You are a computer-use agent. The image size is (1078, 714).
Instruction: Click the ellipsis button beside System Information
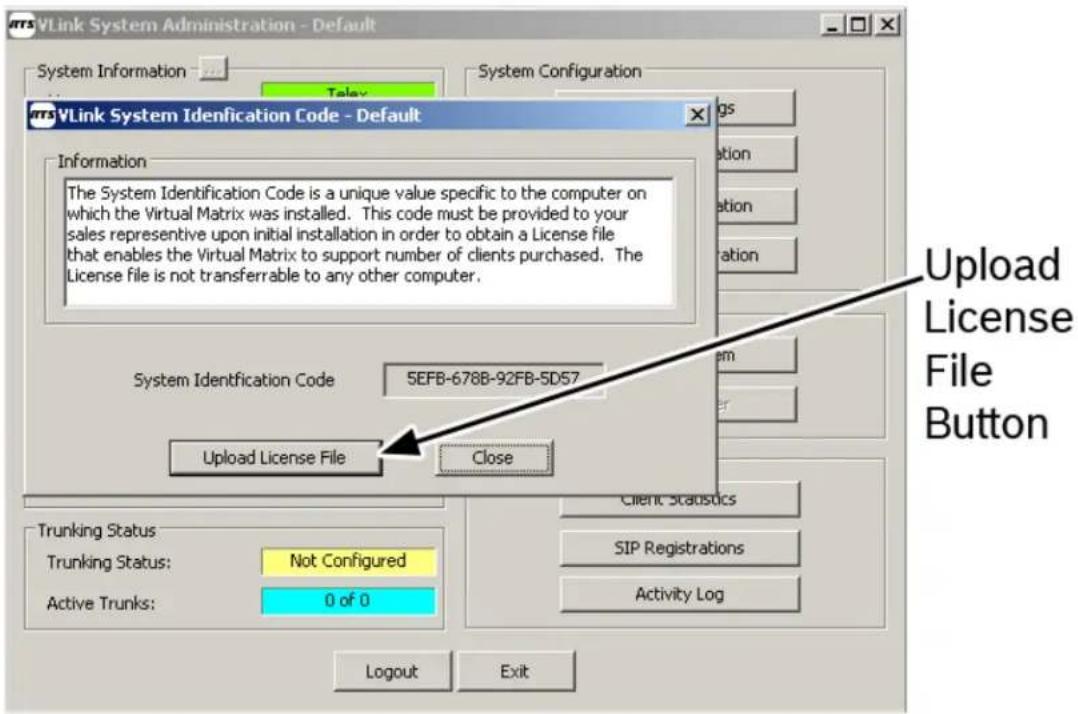coord(213,69)
